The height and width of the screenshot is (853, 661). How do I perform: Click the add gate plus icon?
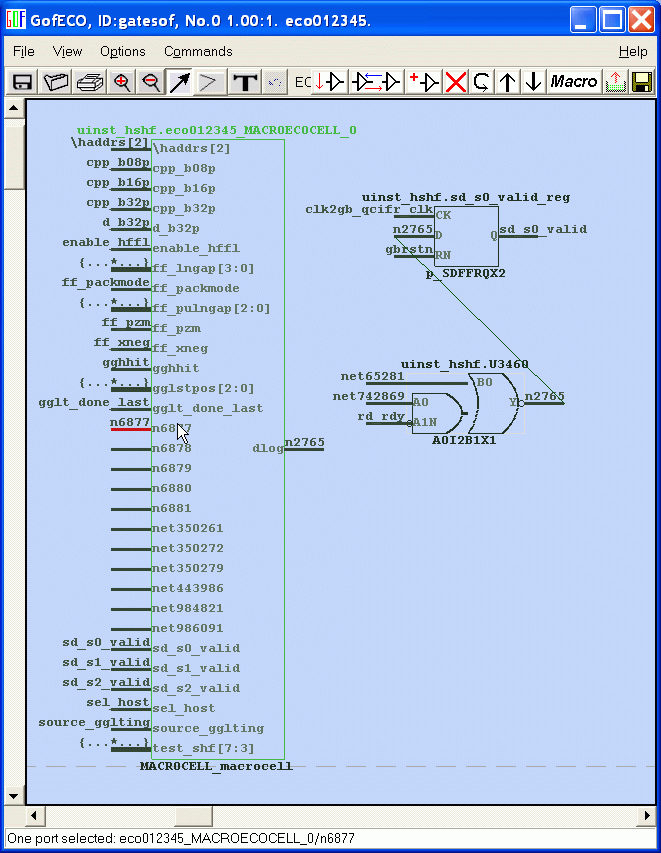[425, 82]
